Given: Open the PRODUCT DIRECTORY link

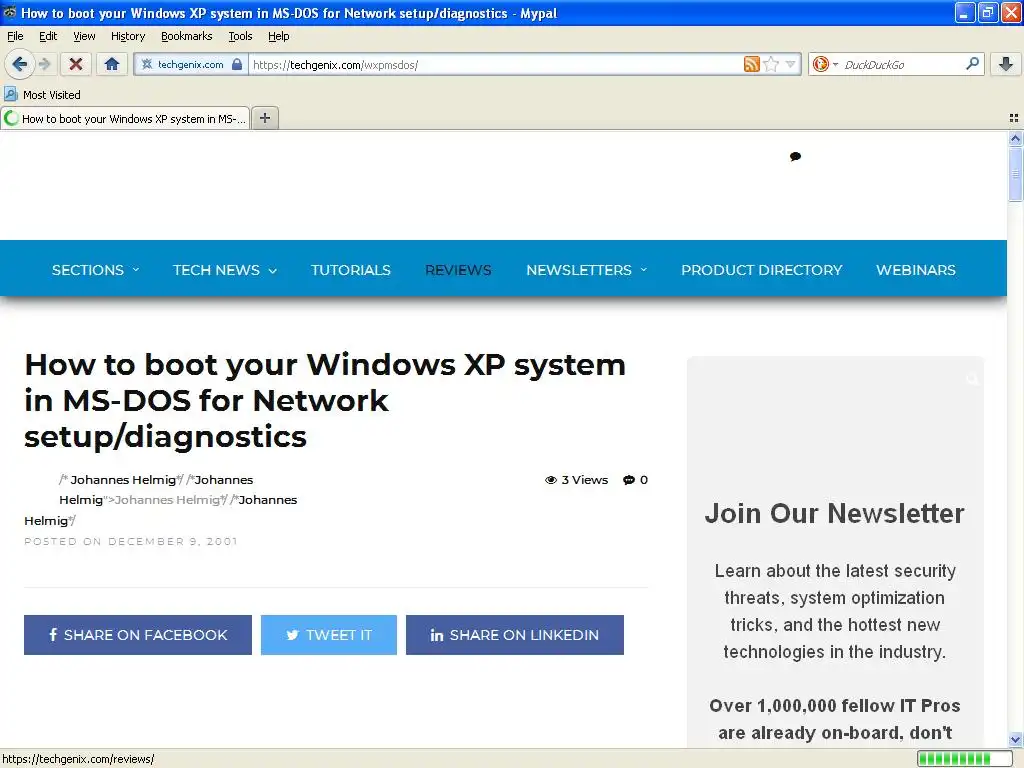Looking at the screenshot, I should (x=761, y=270).
